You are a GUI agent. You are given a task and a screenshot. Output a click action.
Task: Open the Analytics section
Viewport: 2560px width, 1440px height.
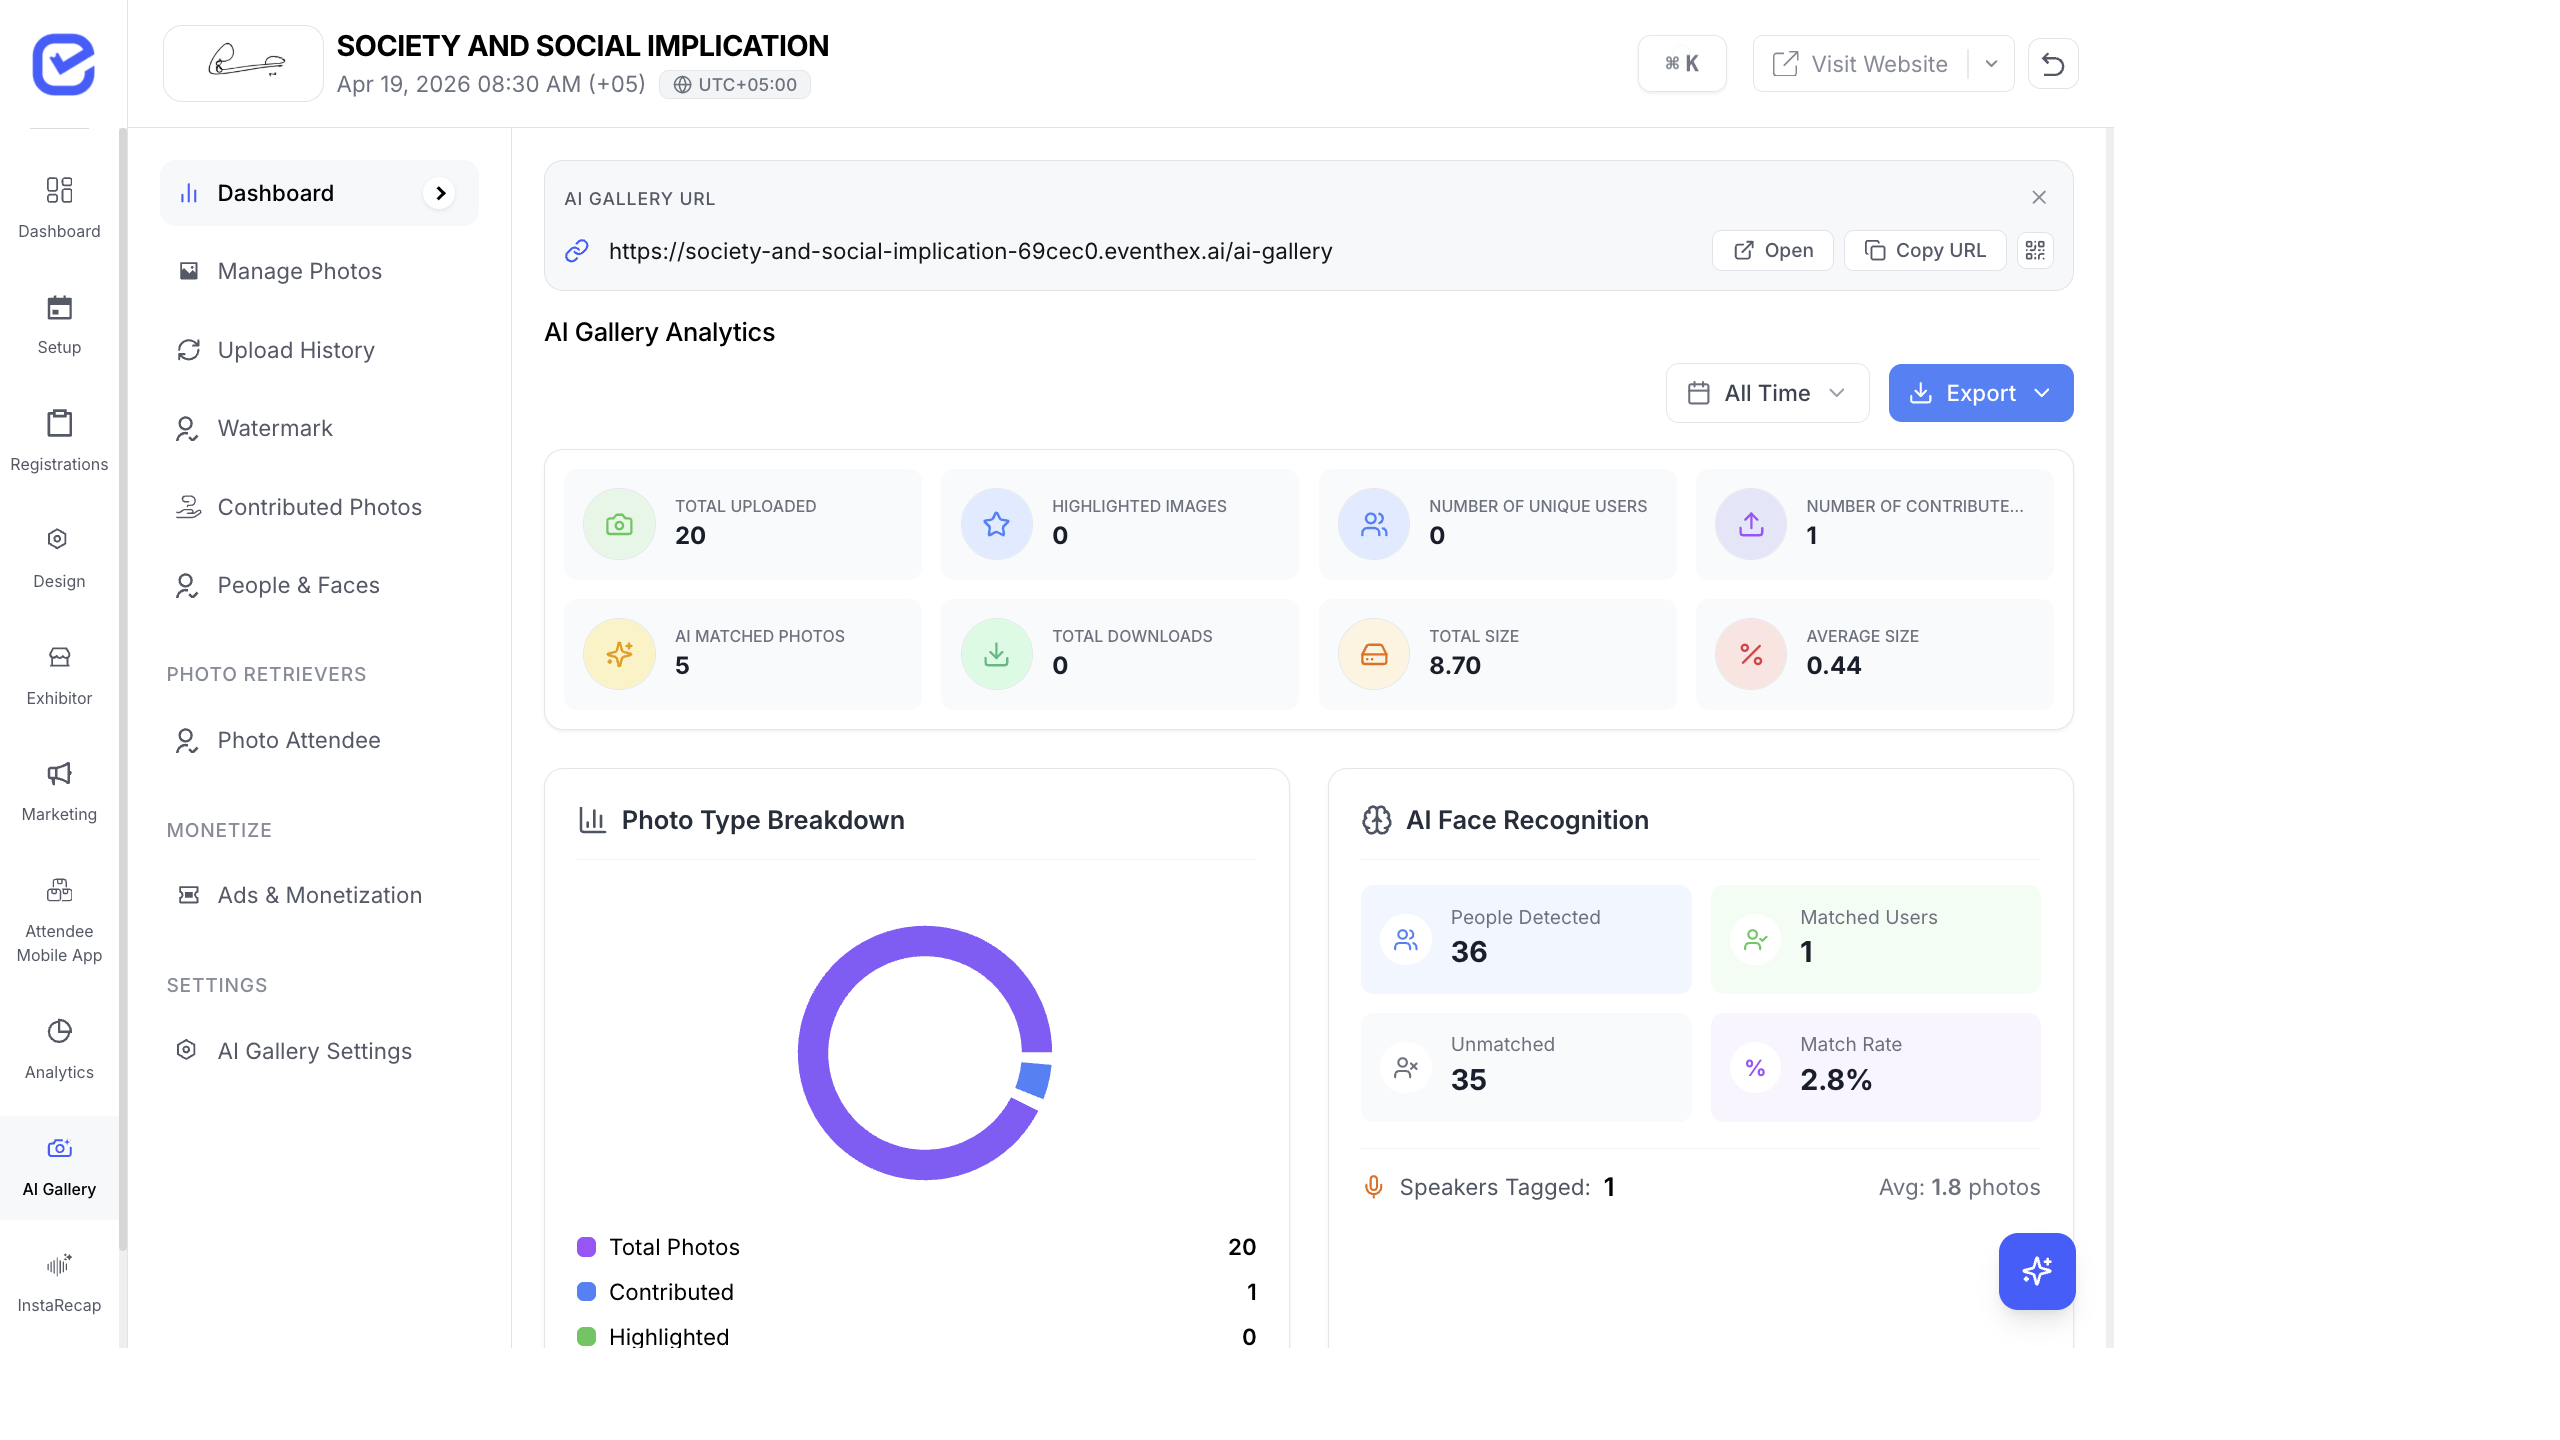tap(59, 1049)
